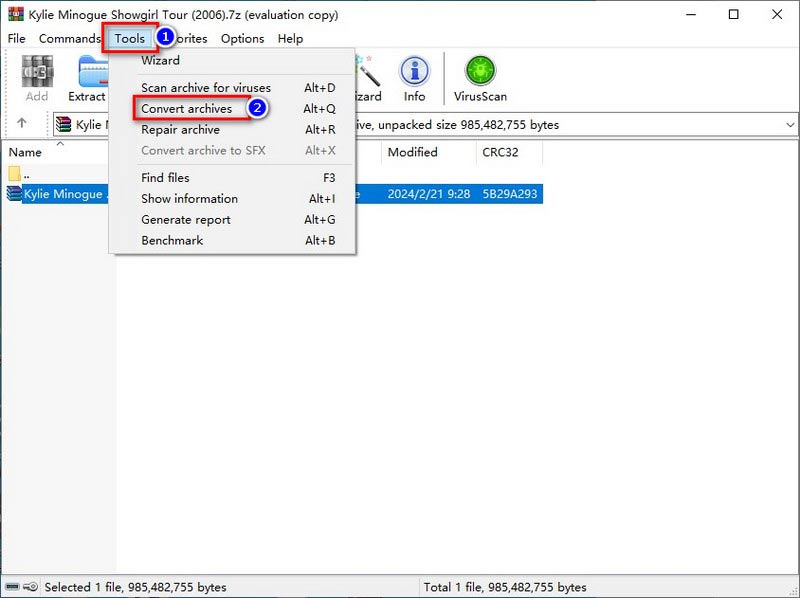
Task: Click the unpacked size text in address bar
Action: tap(468, 125)
